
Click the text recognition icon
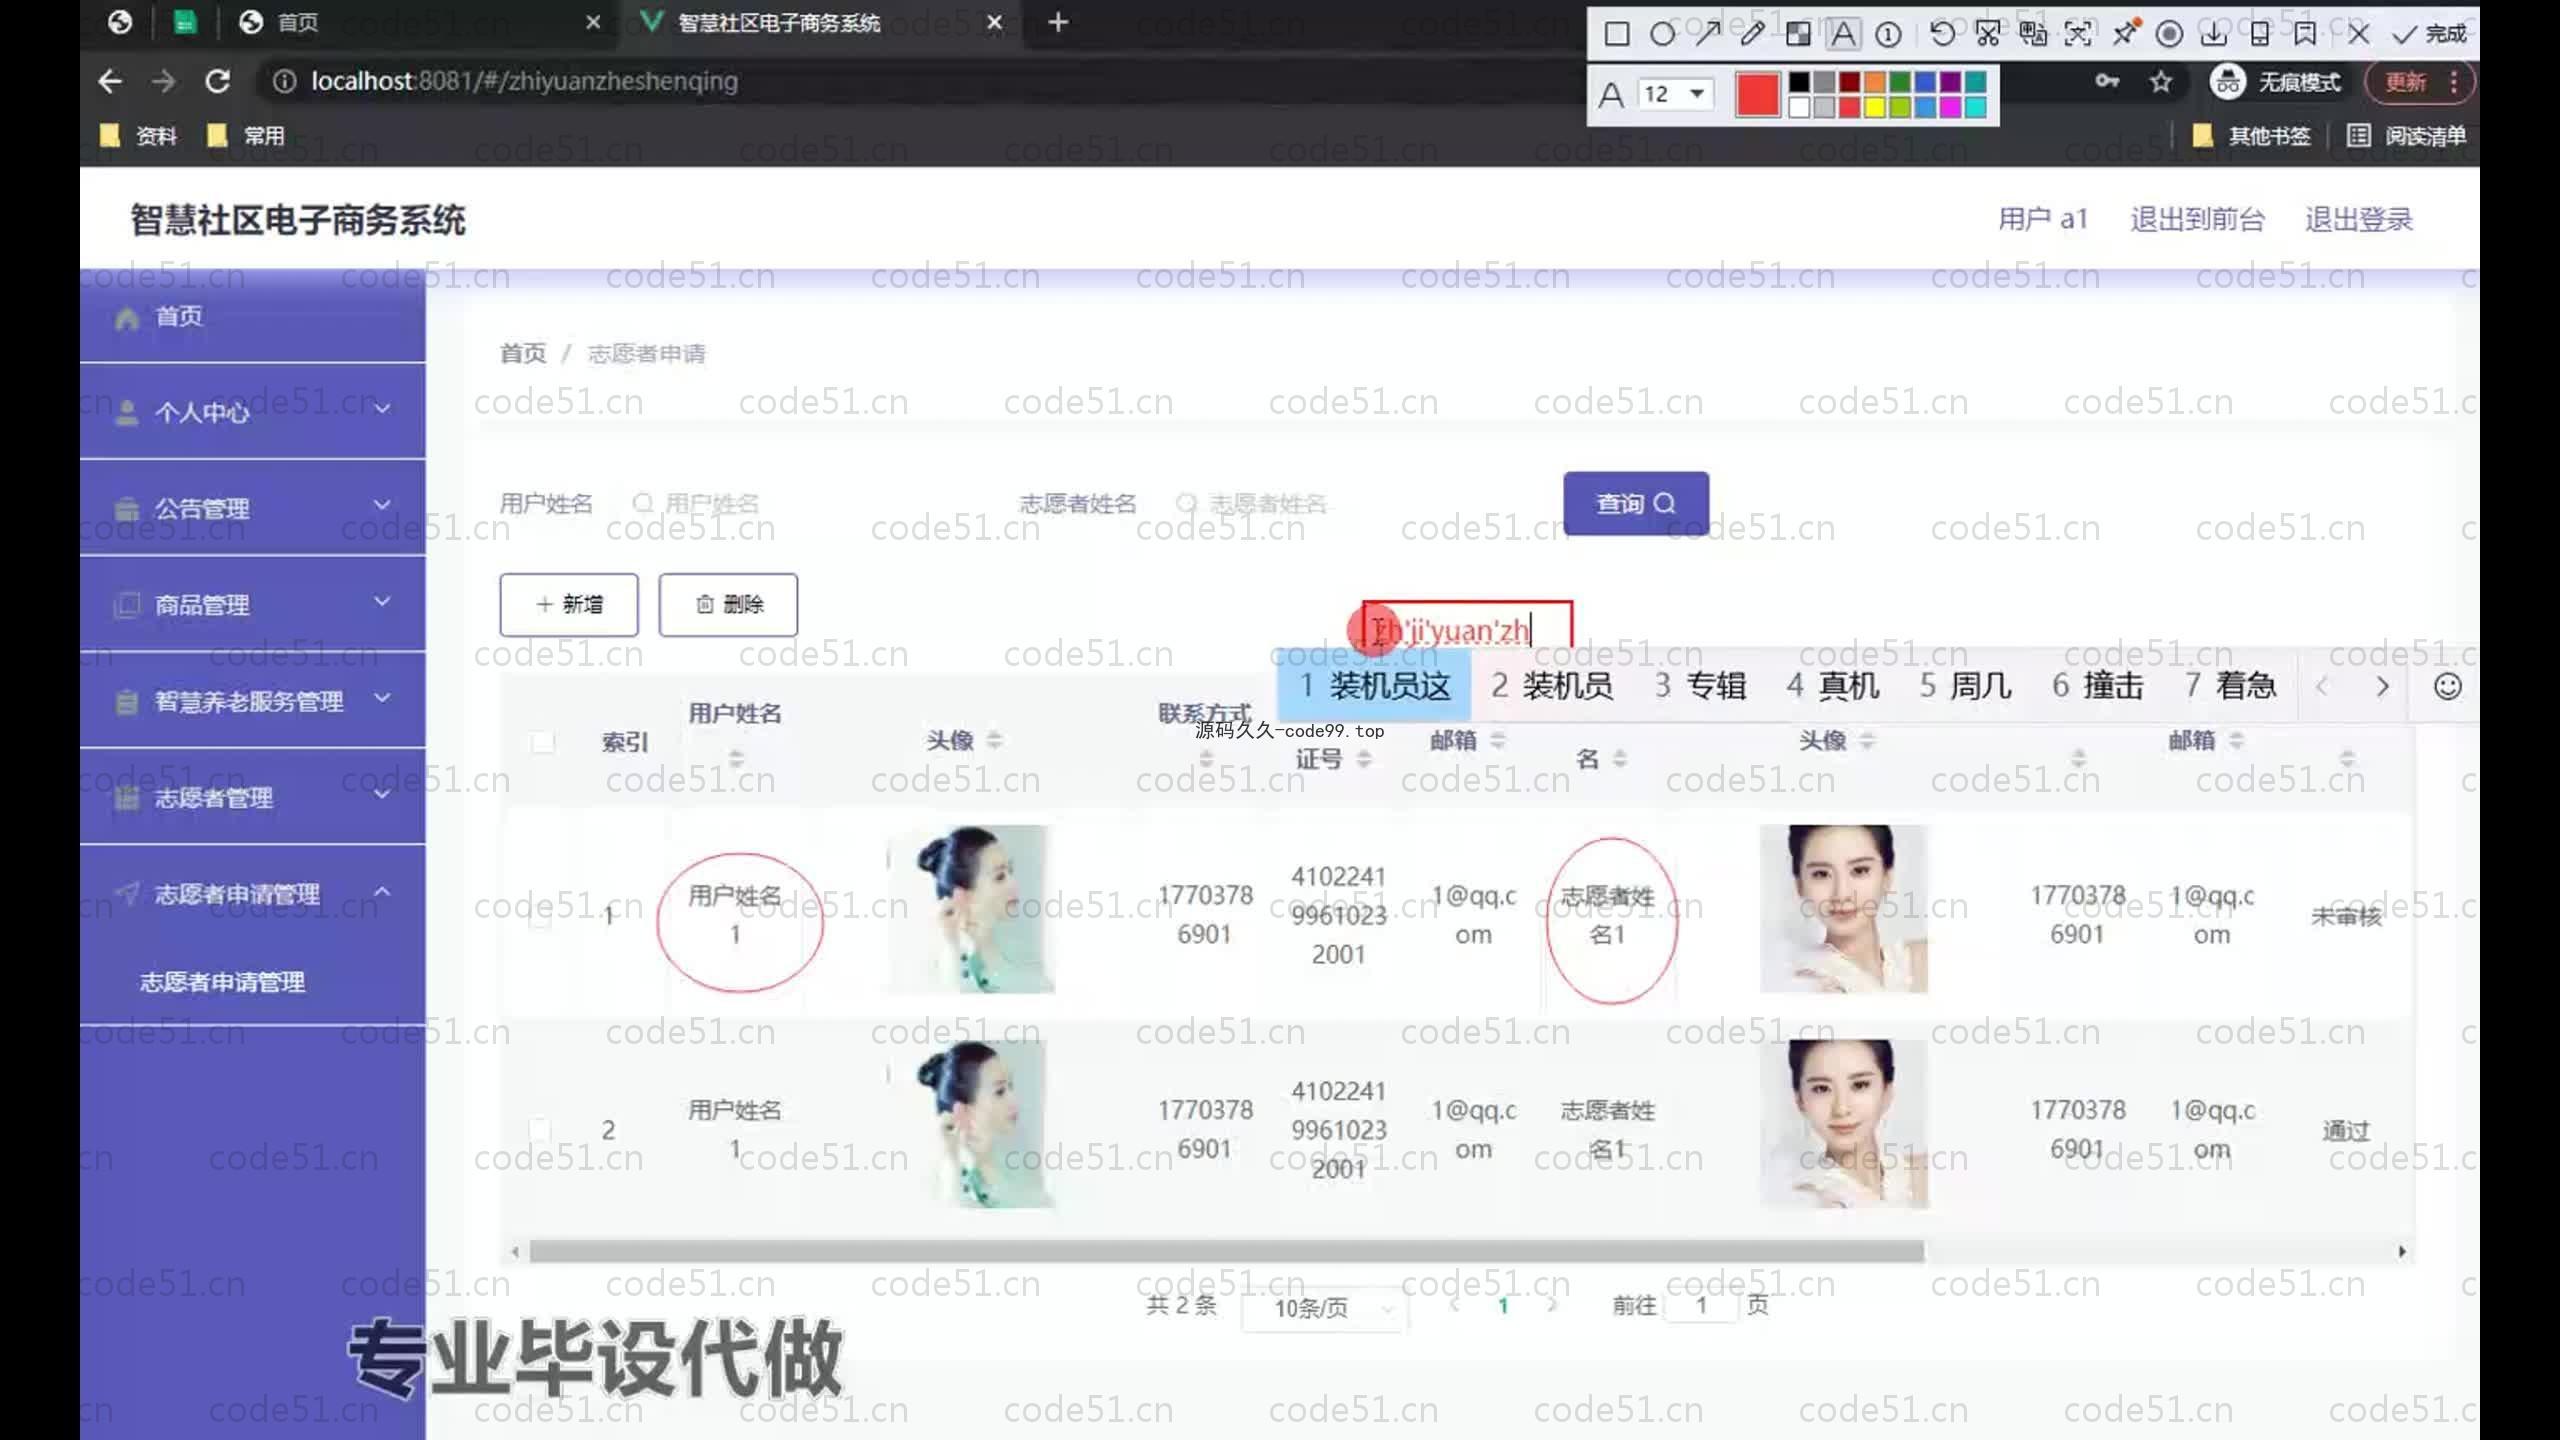(x=2078, y=35)
